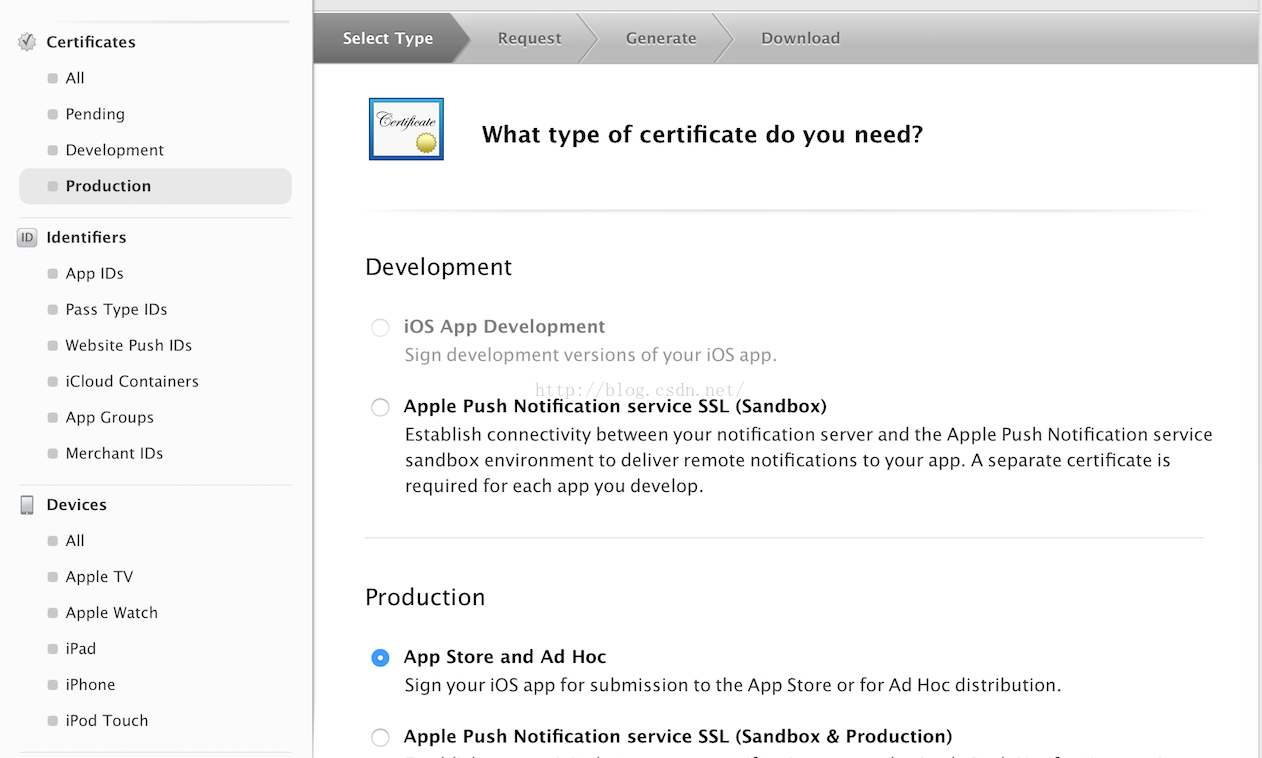Click the blue certificate image
Screen dimensions: 1262x758
coord(406,129)
